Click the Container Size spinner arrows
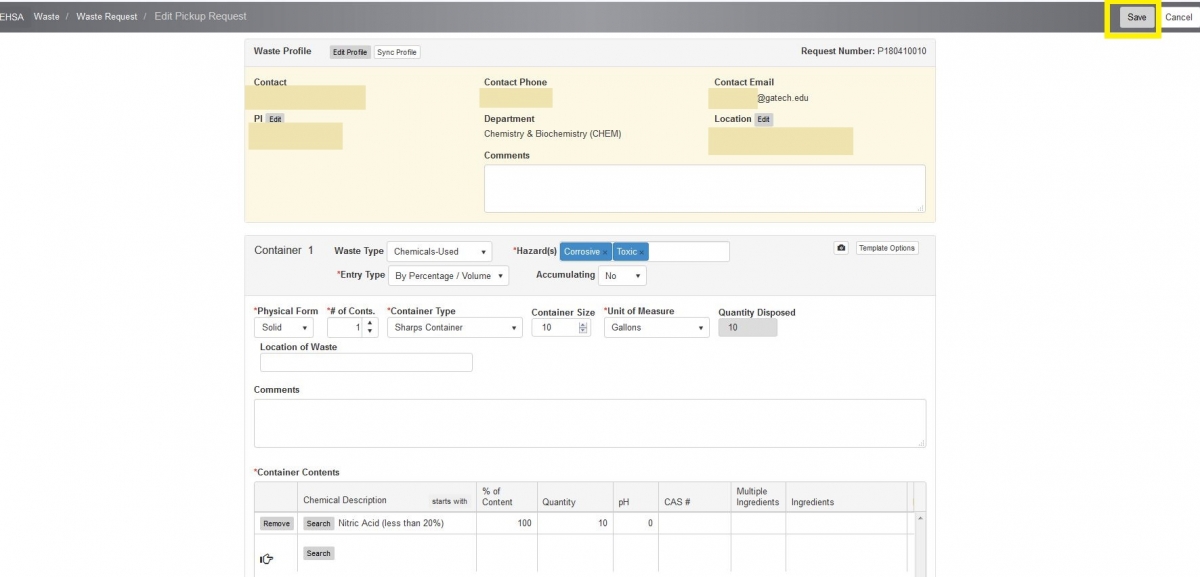The height and width of the screenshot is (577, 1200). coord(584,328)
